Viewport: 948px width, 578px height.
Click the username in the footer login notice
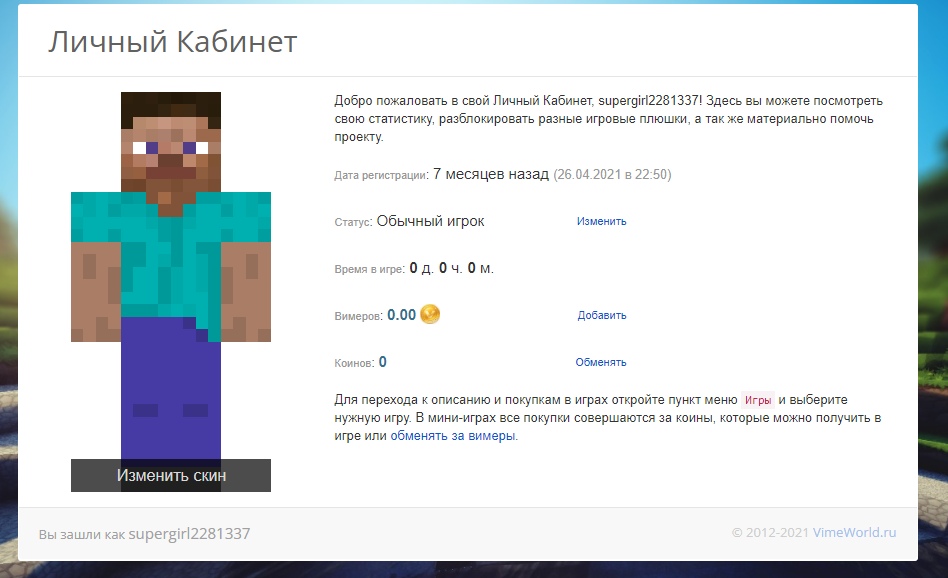pos(189,534)
